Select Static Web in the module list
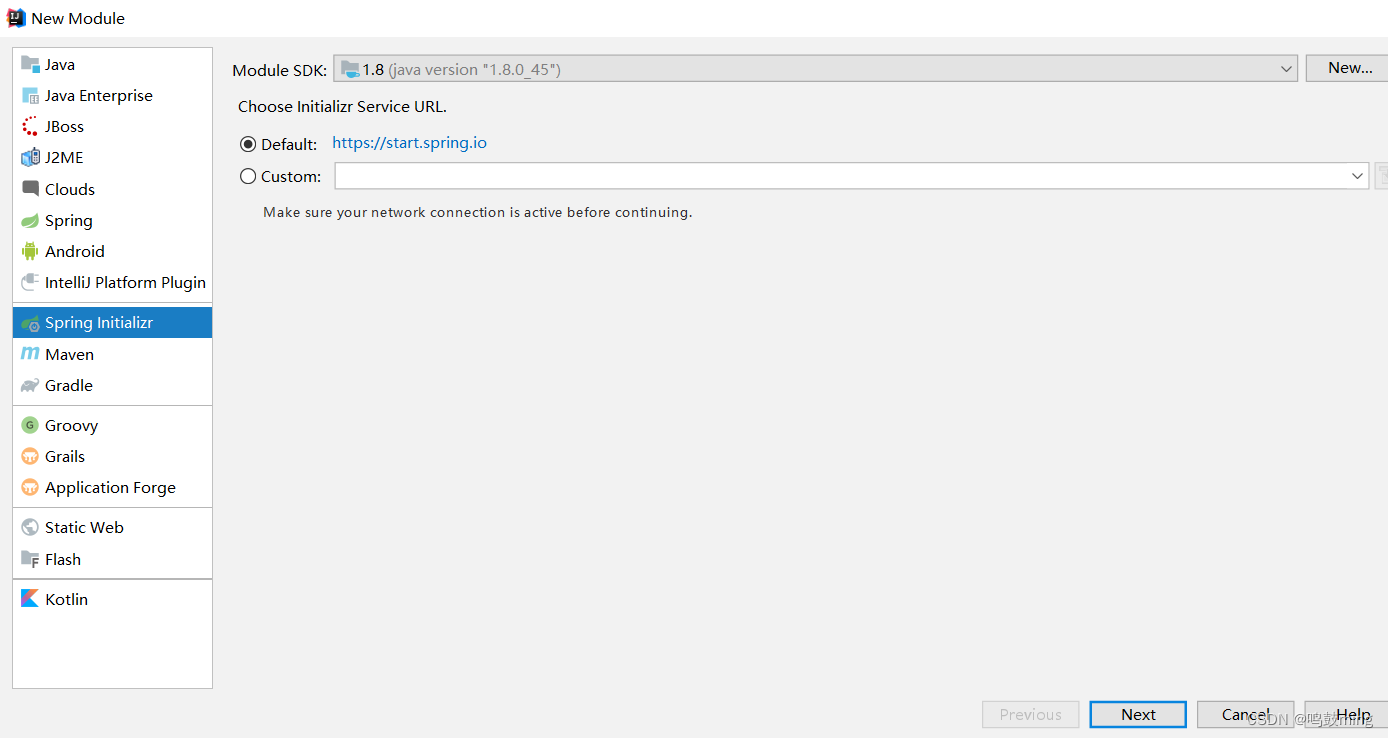 click(x=112, y=528)
